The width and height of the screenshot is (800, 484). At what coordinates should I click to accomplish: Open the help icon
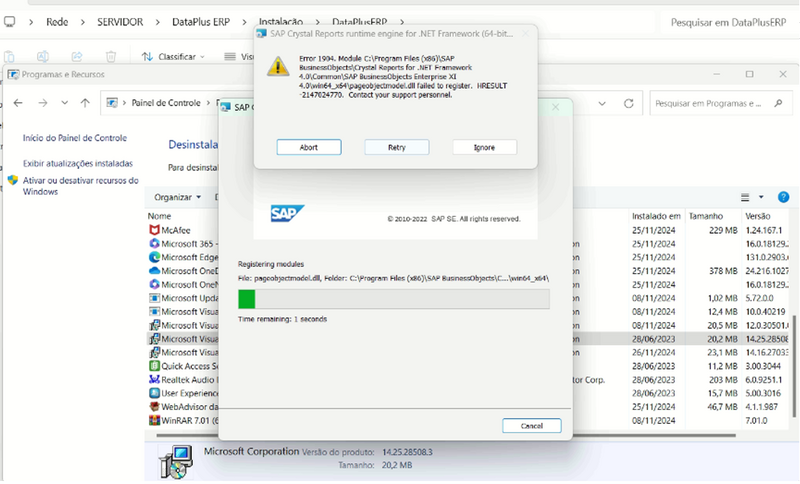783,197
